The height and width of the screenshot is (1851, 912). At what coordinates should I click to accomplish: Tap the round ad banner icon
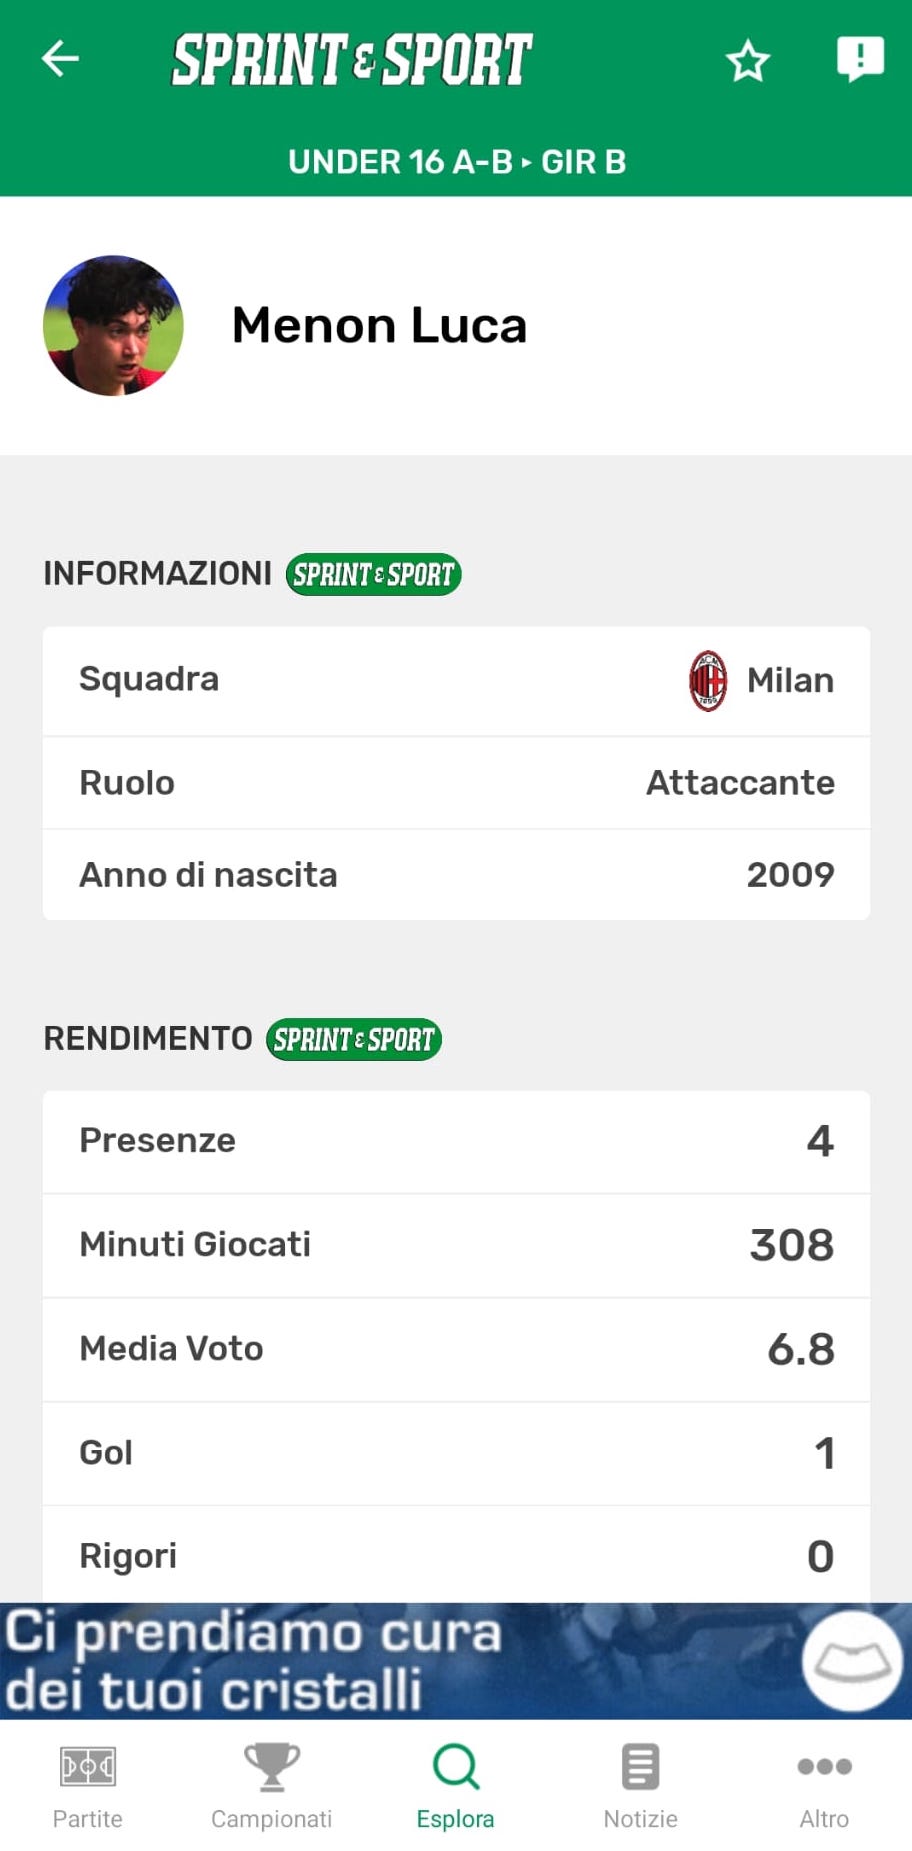point(852,1661)
